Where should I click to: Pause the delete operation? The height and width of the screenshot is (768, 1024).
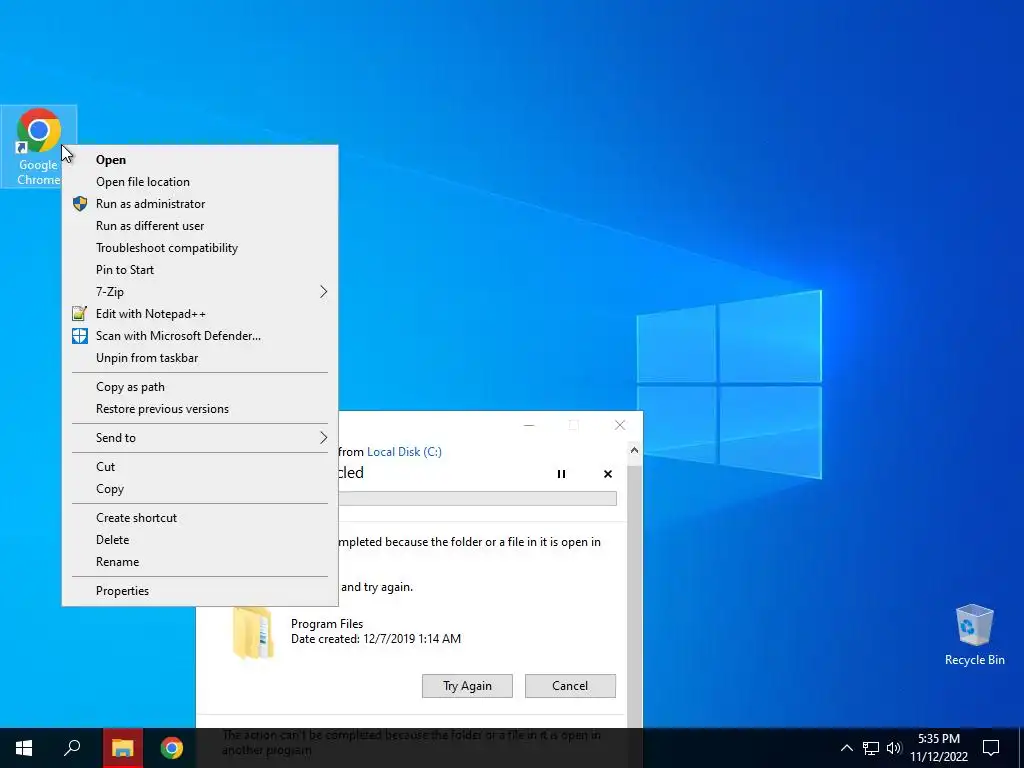(x=561, y=474)
